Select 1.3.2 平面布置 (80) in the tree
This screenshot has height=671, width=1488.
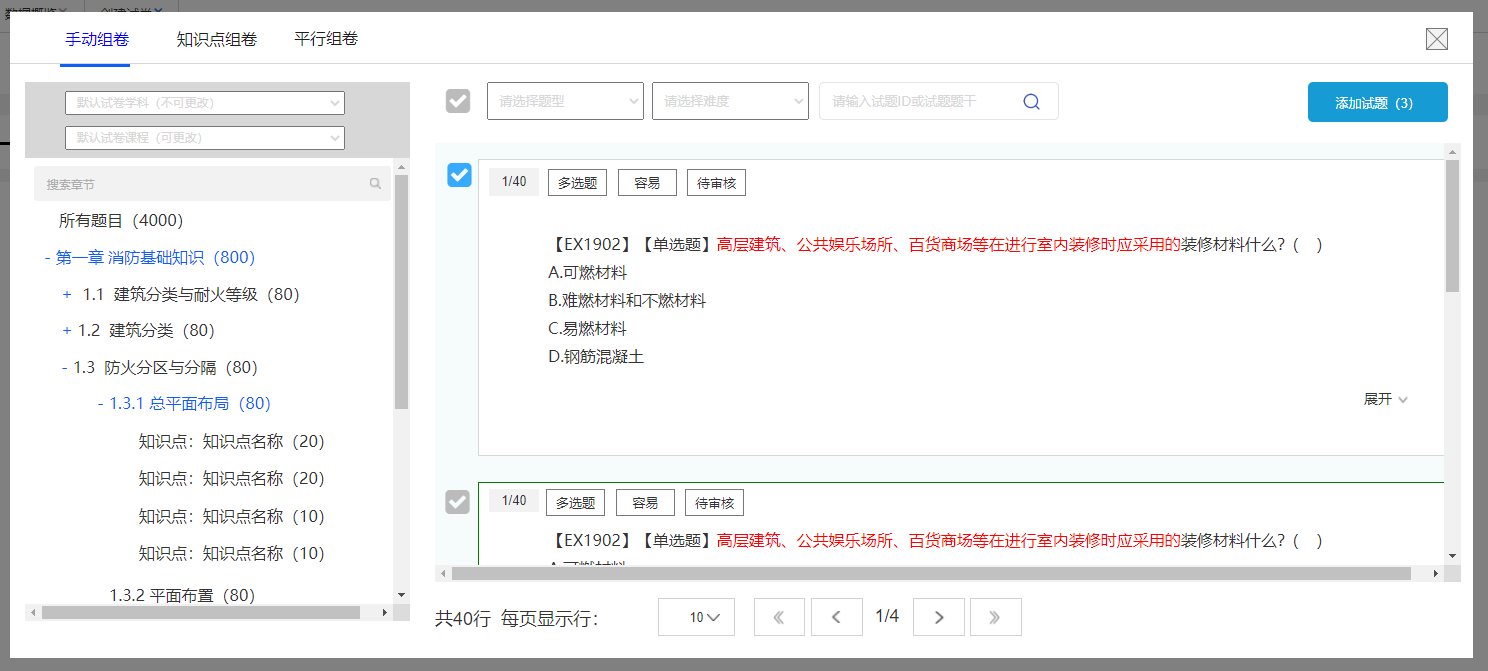(x=182, y=595)
